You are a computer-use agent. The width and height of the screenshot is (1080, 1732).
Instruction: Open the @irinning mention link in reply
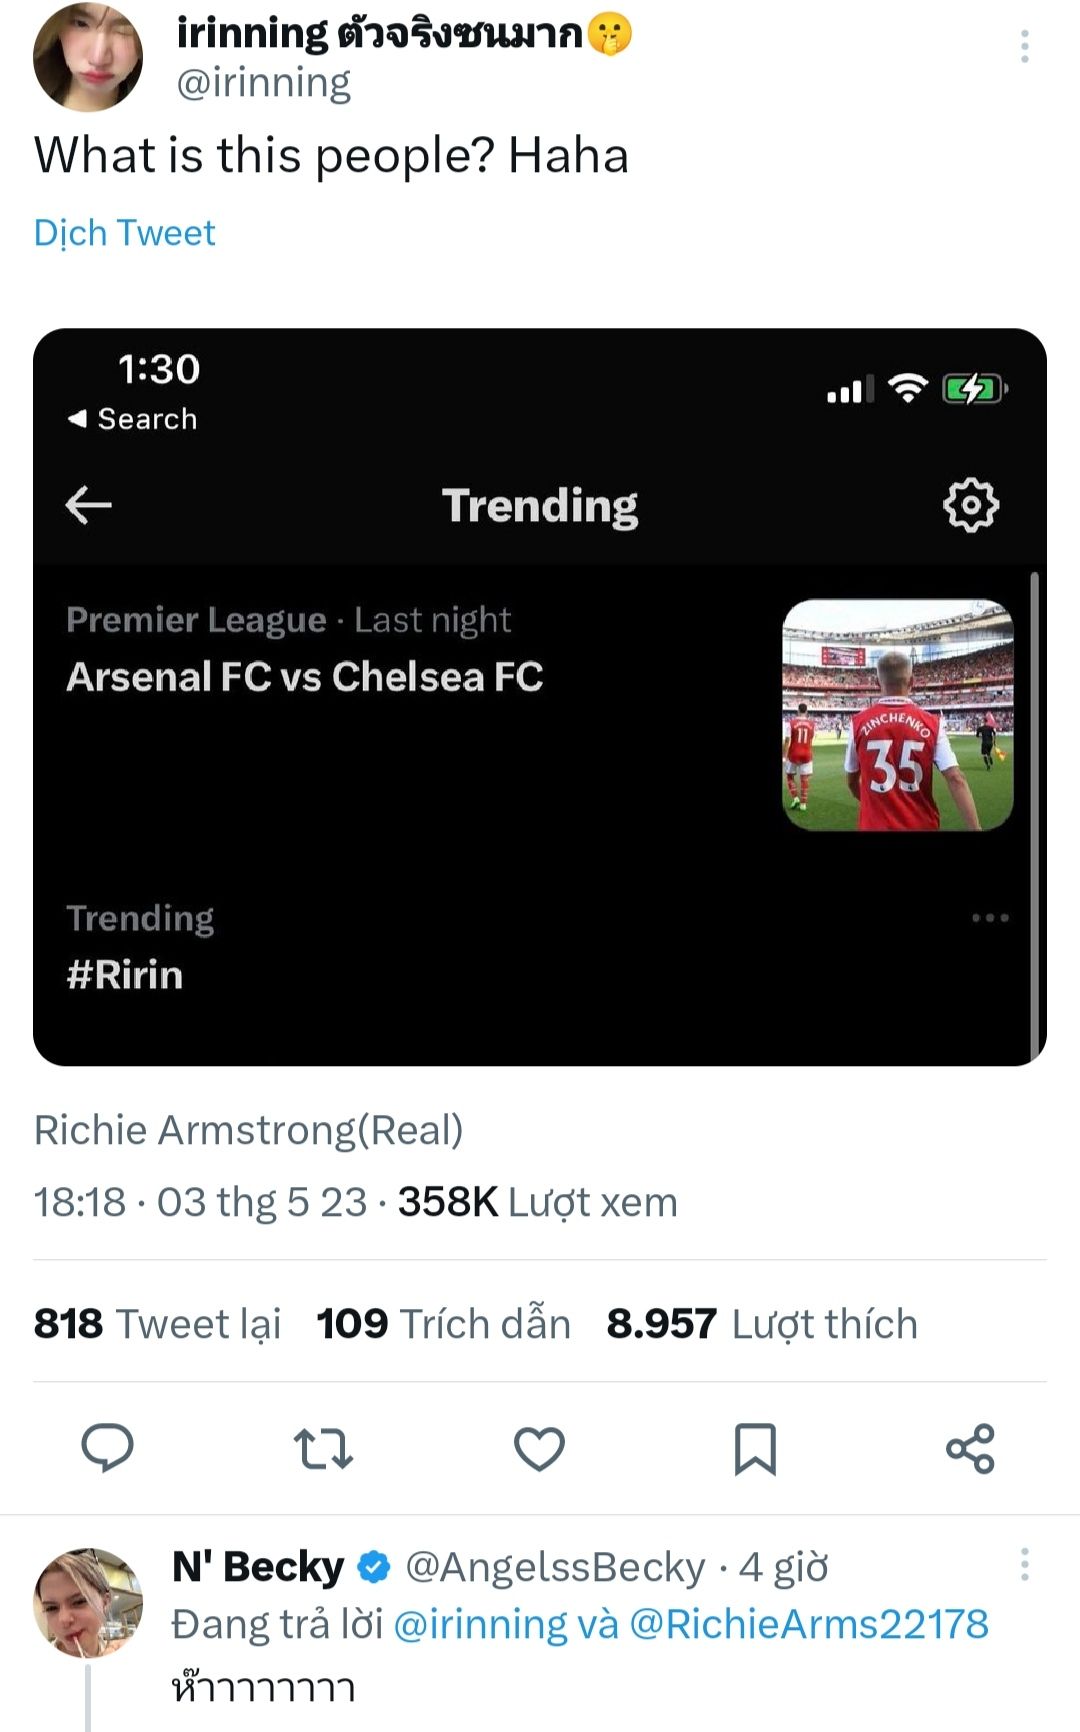click(481, 1625)
